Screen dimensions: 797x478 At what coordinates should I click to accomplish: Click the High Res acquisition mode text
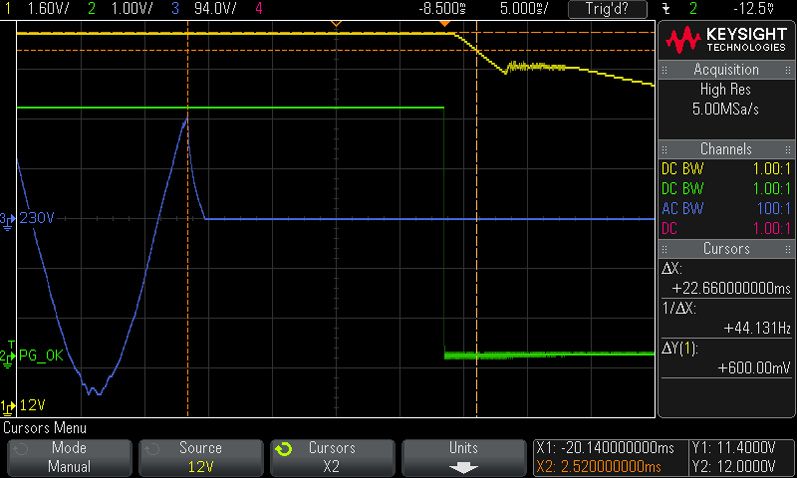coord(725,89)
